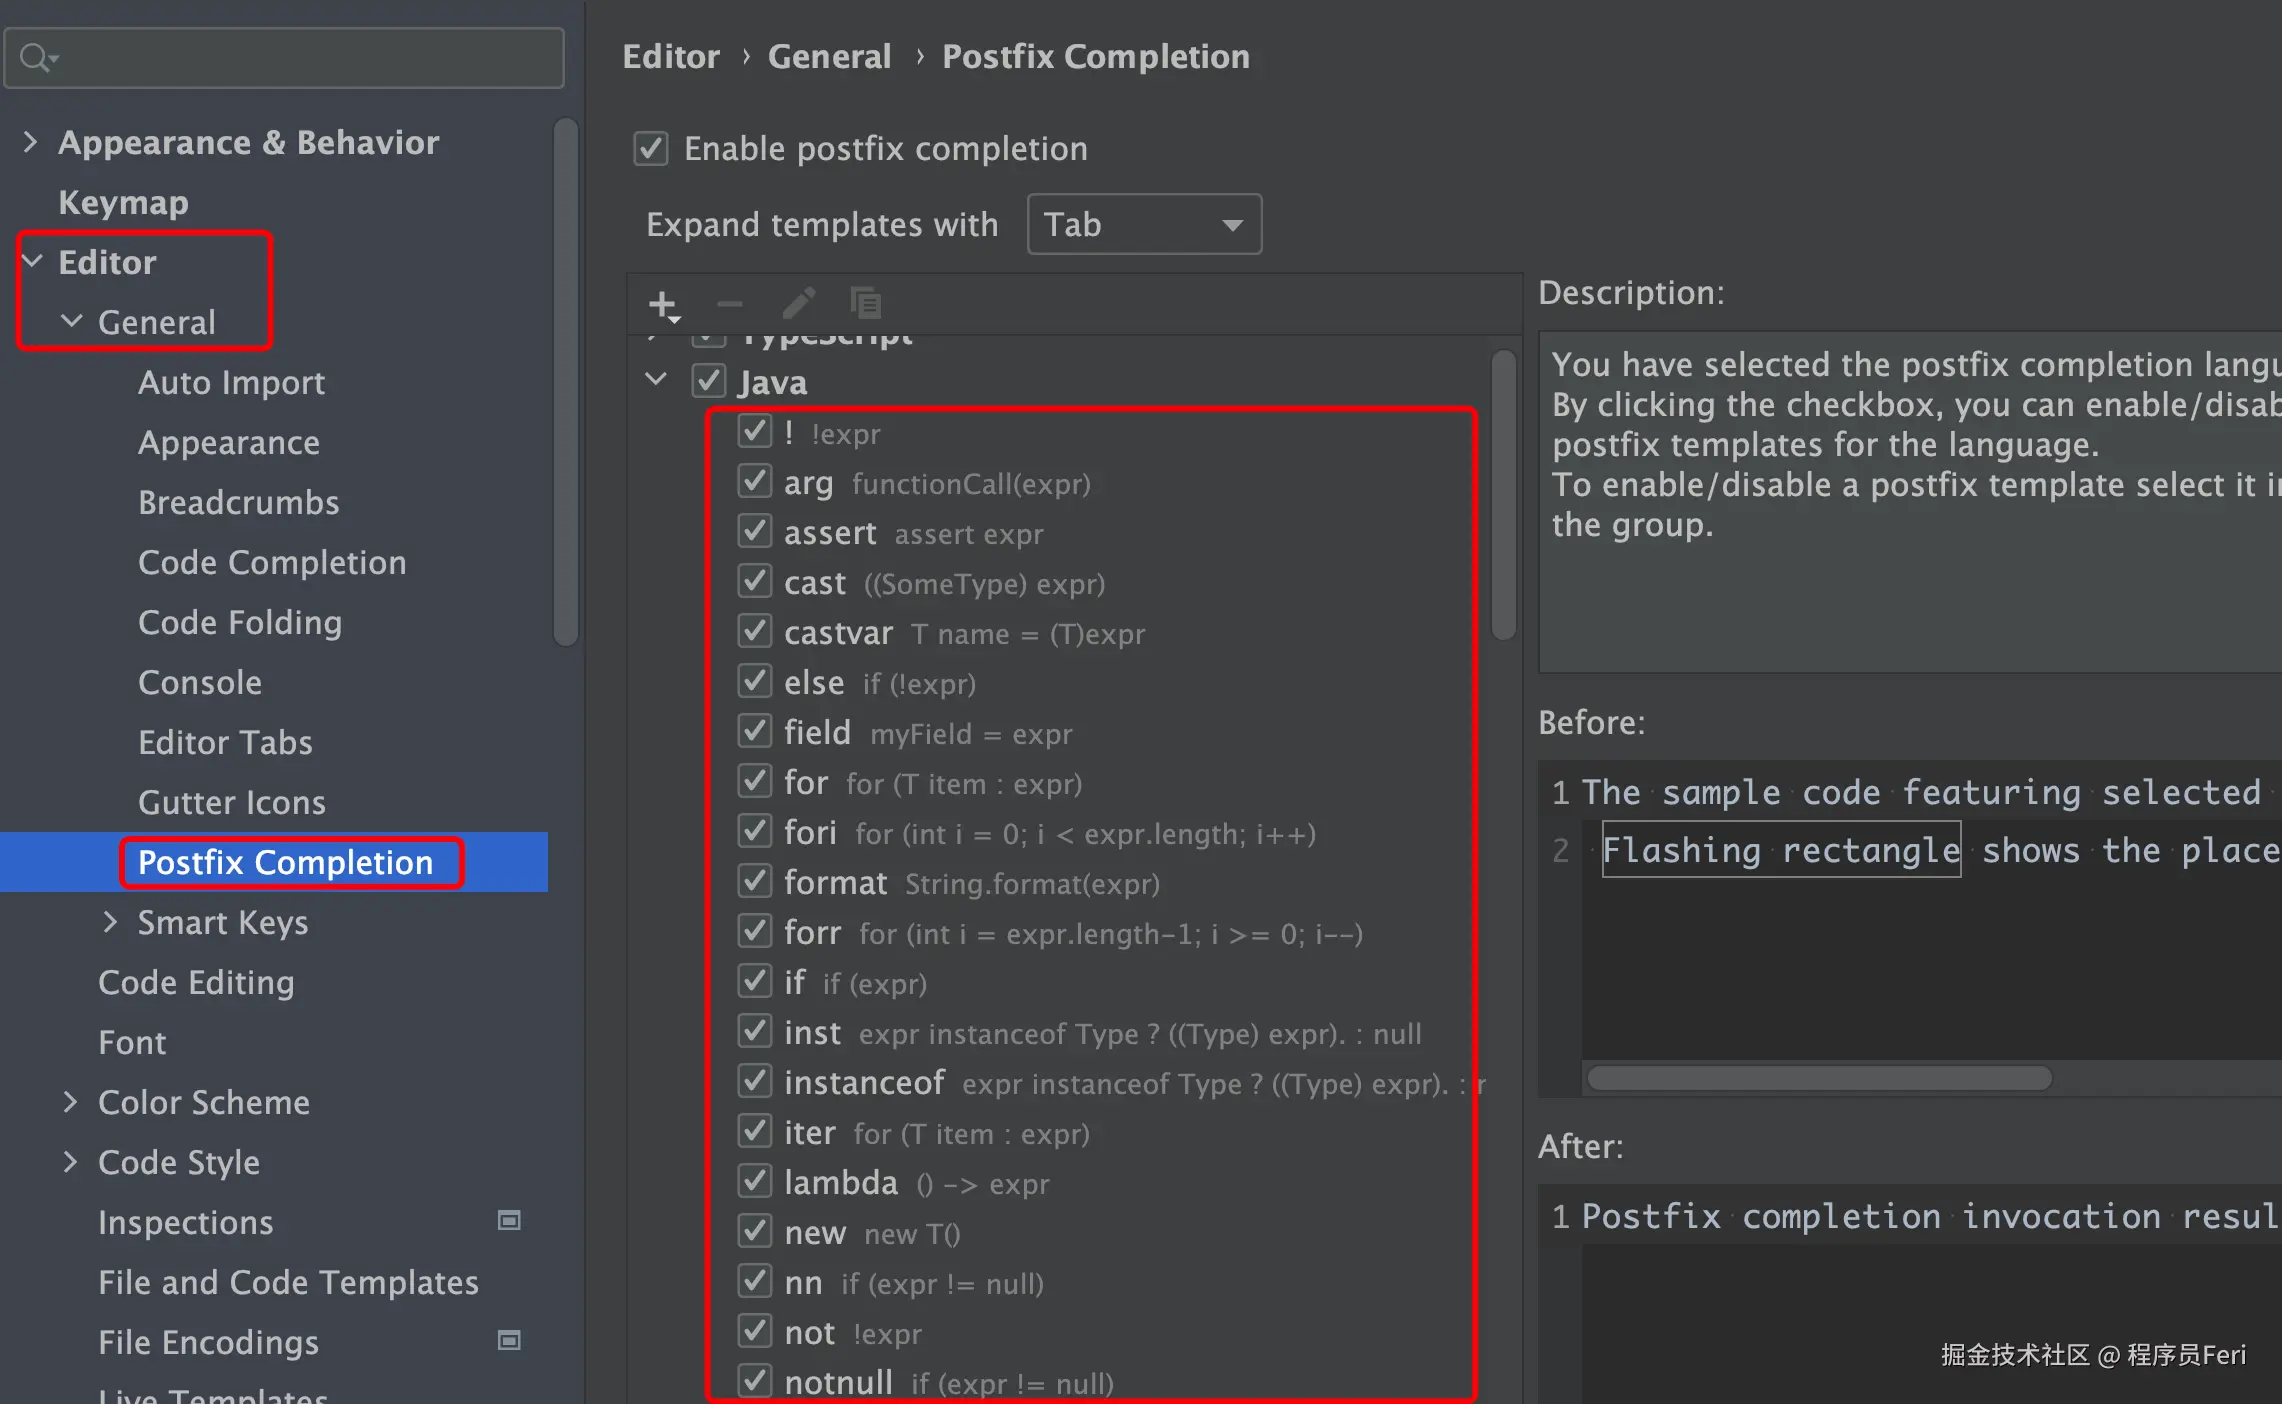Open the Code Completion settings page

(272, 563)
